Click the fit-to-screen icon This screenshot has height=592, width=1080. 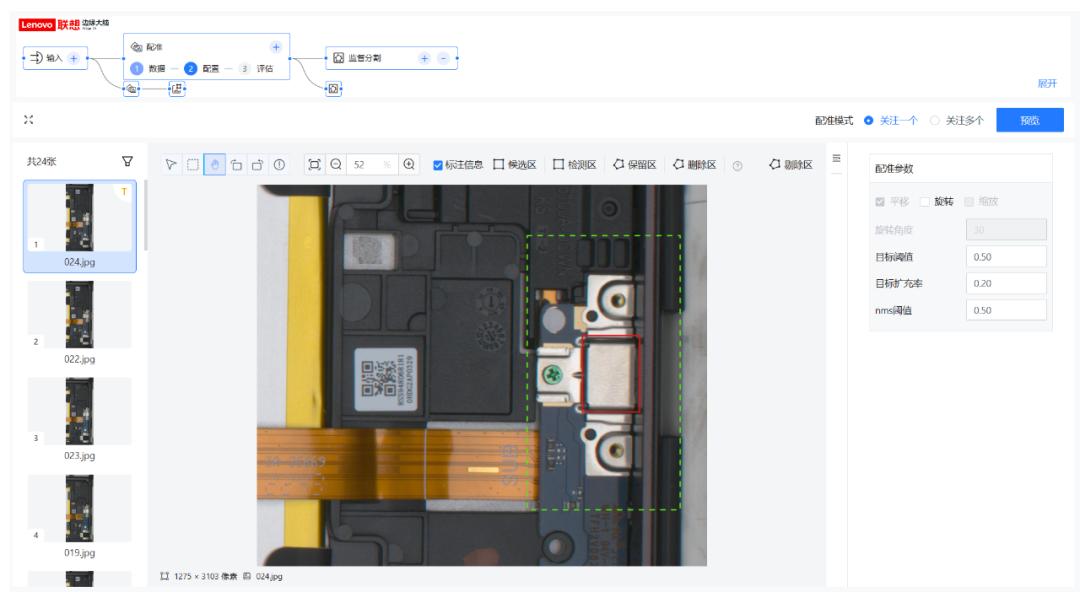tap(314, 165)
